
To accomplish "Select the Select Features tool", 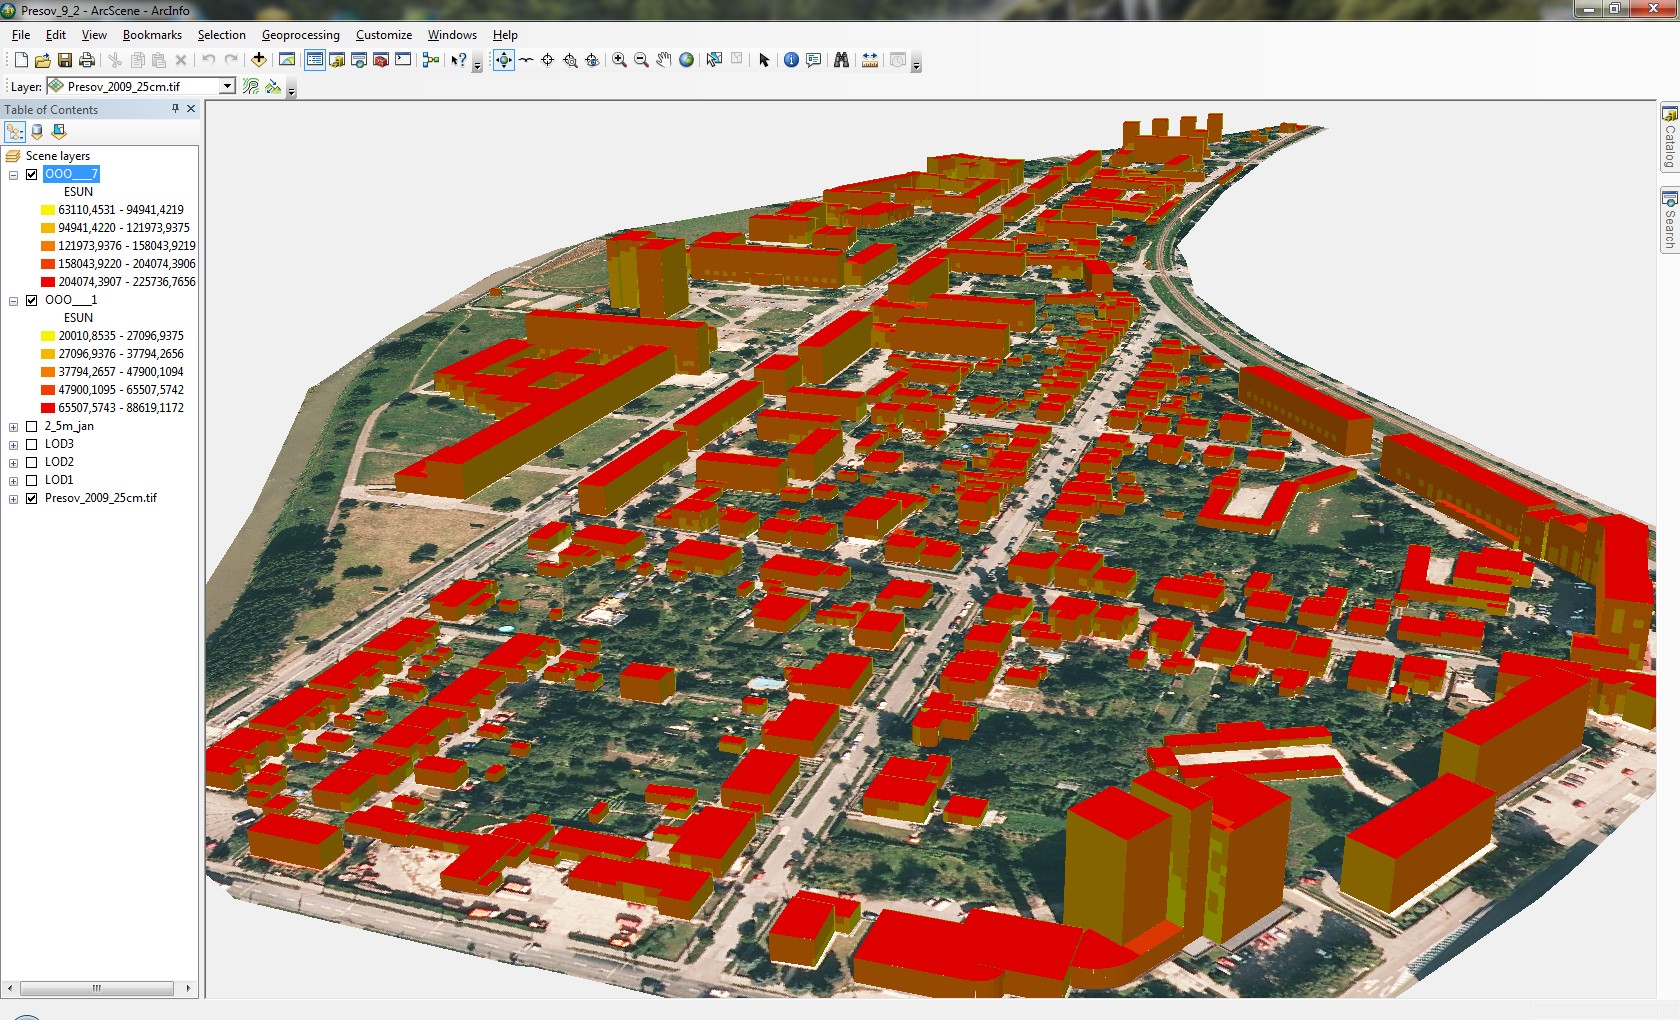I will tap(714, 60).
